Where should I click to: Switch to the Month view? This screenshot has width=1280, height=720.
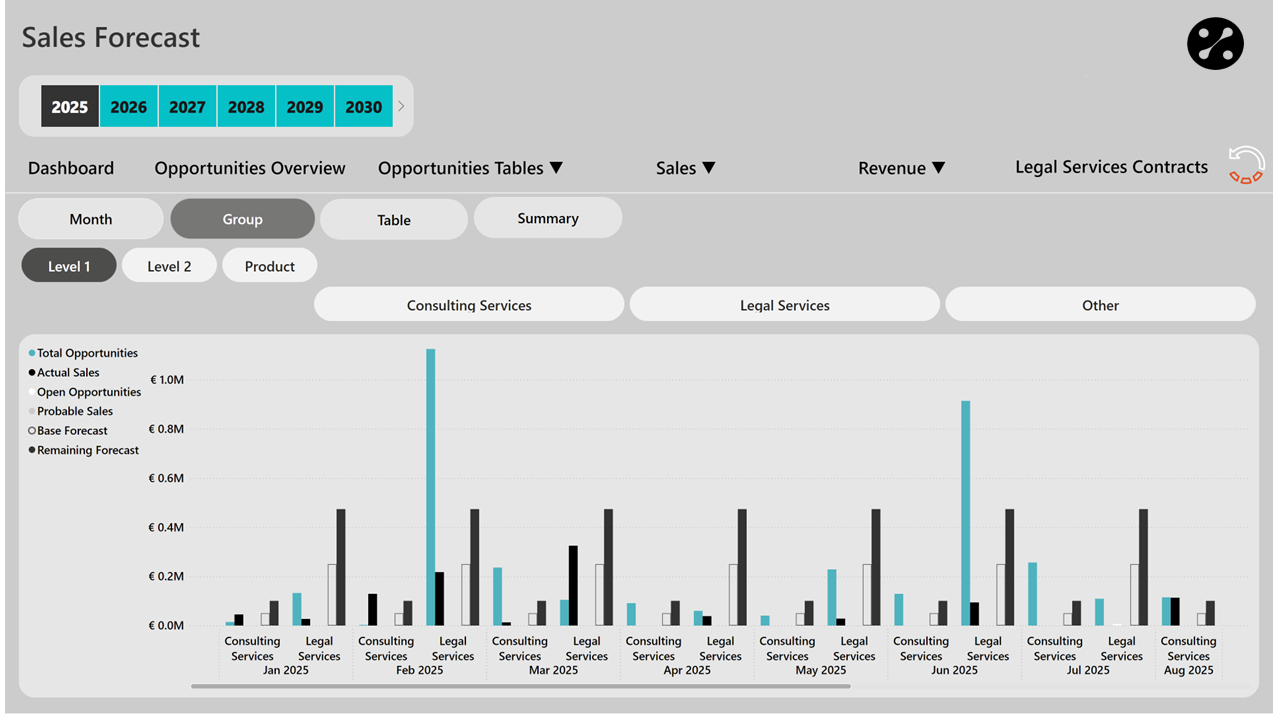[90, 218]
